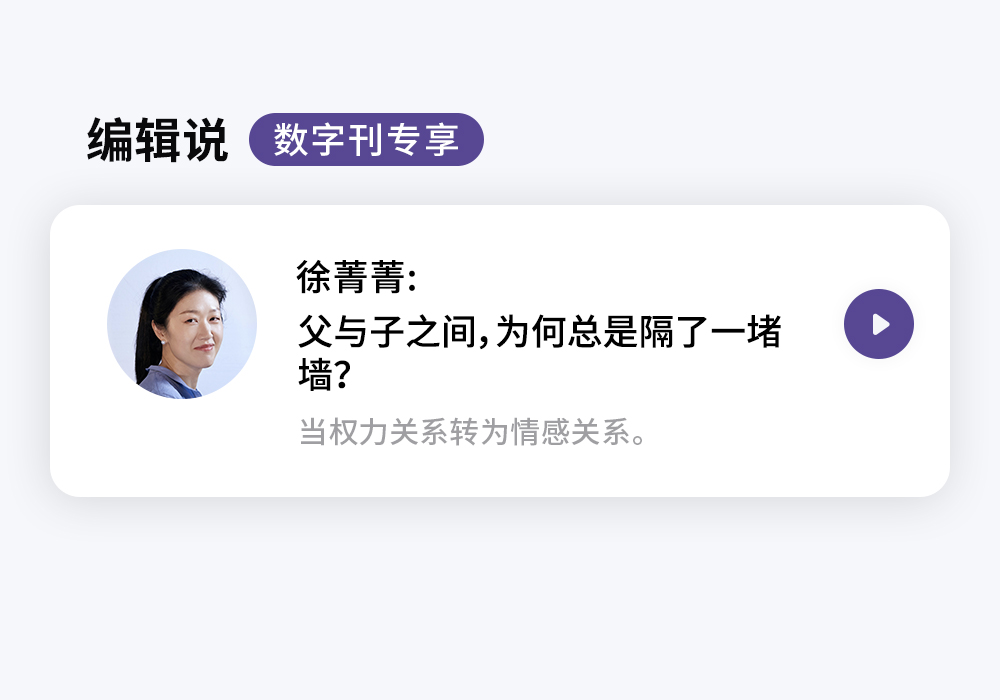Open article 父与子之间,为何总是隔了一堵墙?
Screen dimensions: 1000x700
[x=540, y=353]
